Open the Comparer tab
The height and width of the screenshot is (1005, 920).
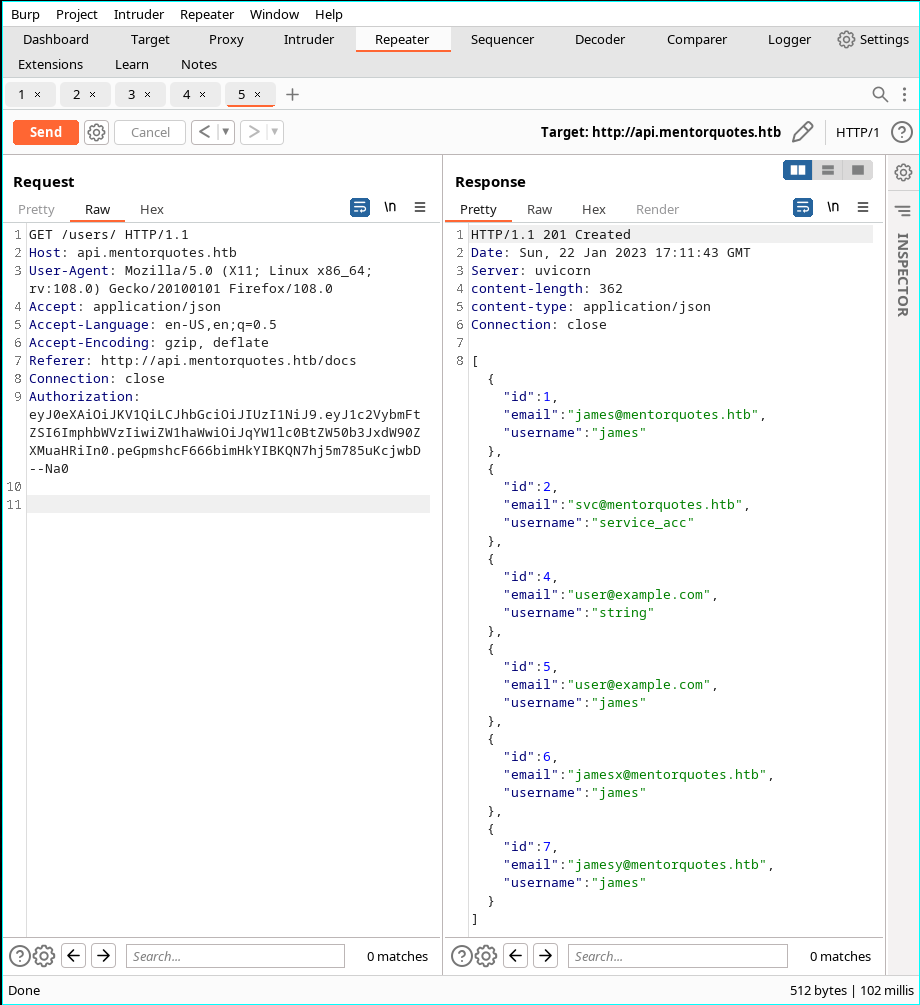[x=696, y=40]
